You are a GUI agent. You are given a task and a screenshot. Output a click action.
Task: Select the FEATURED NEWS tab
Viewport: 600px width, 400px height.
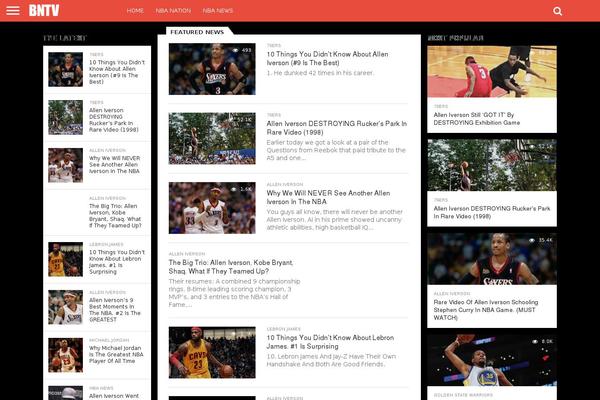[x=197, y=32]
